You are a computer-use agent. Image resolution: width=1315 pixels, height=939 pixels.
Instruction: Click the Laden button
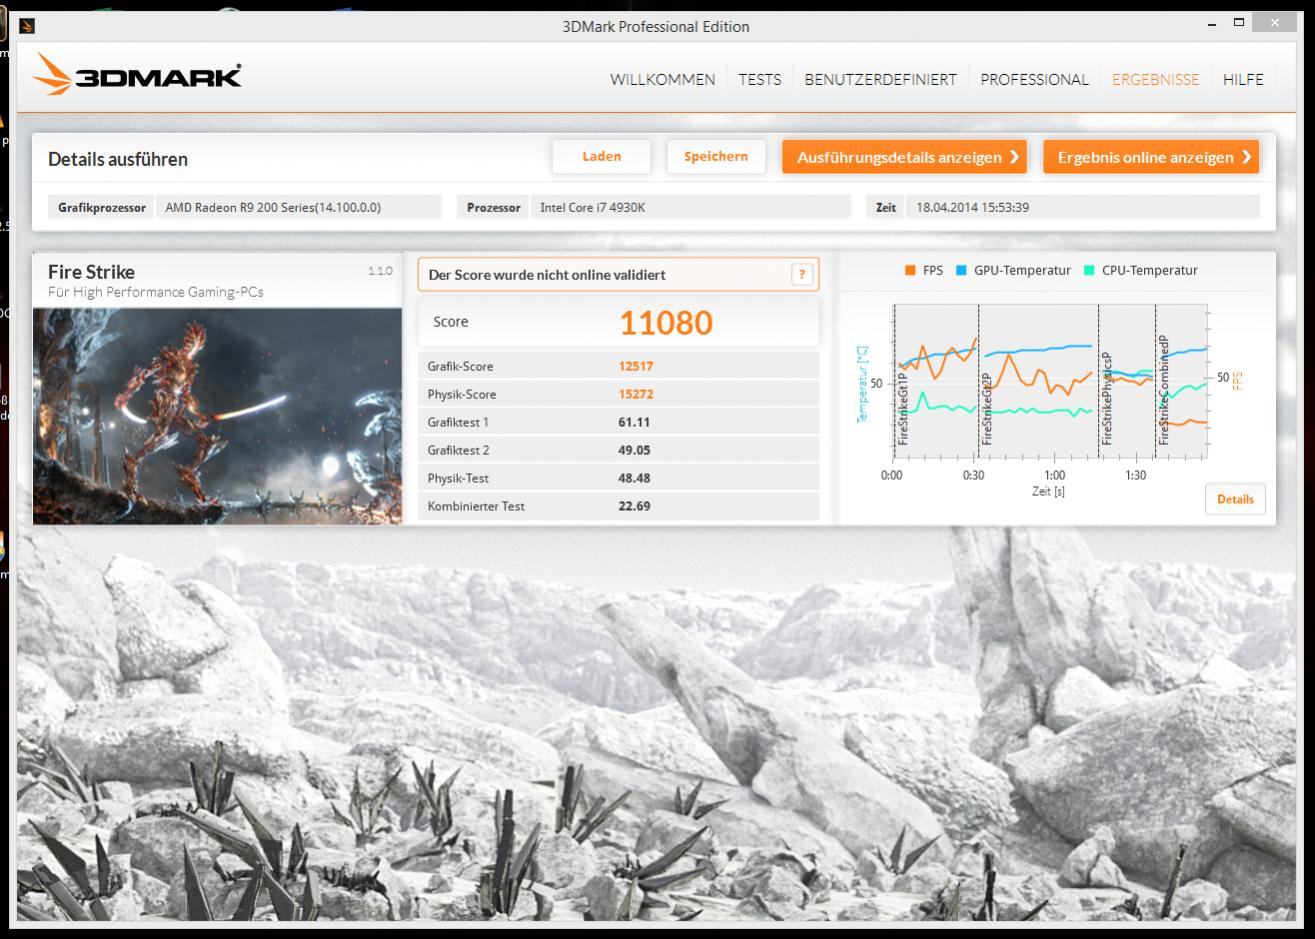tap(601, 157)
